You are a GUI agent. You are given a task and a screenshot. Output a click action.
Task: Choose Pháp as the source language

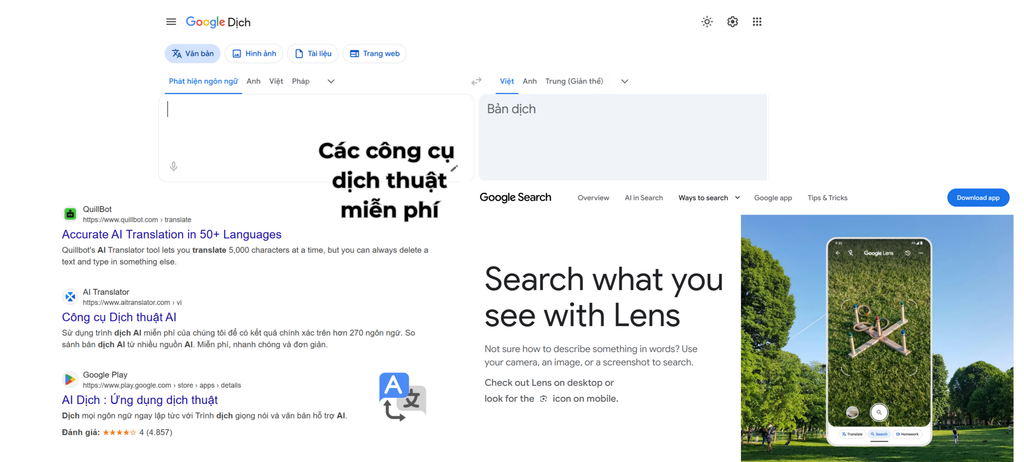pyautogui.click(x=301, y=81)
